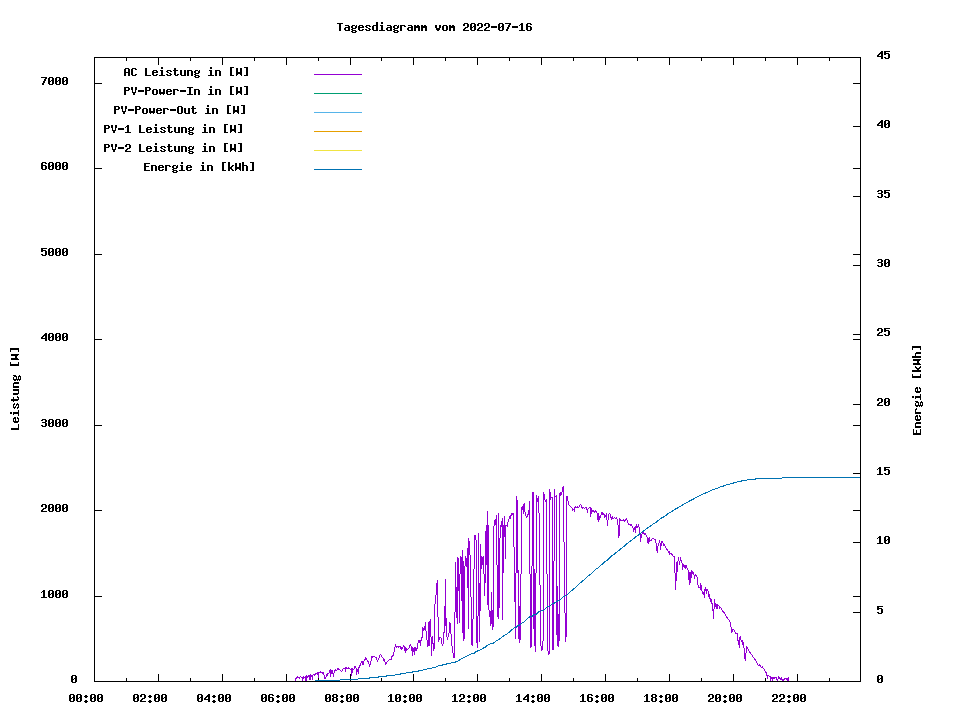Screen dimensions: 960x720
Task: Select the 'AC Leistung in [W]' legend entry
Action: 186,72
